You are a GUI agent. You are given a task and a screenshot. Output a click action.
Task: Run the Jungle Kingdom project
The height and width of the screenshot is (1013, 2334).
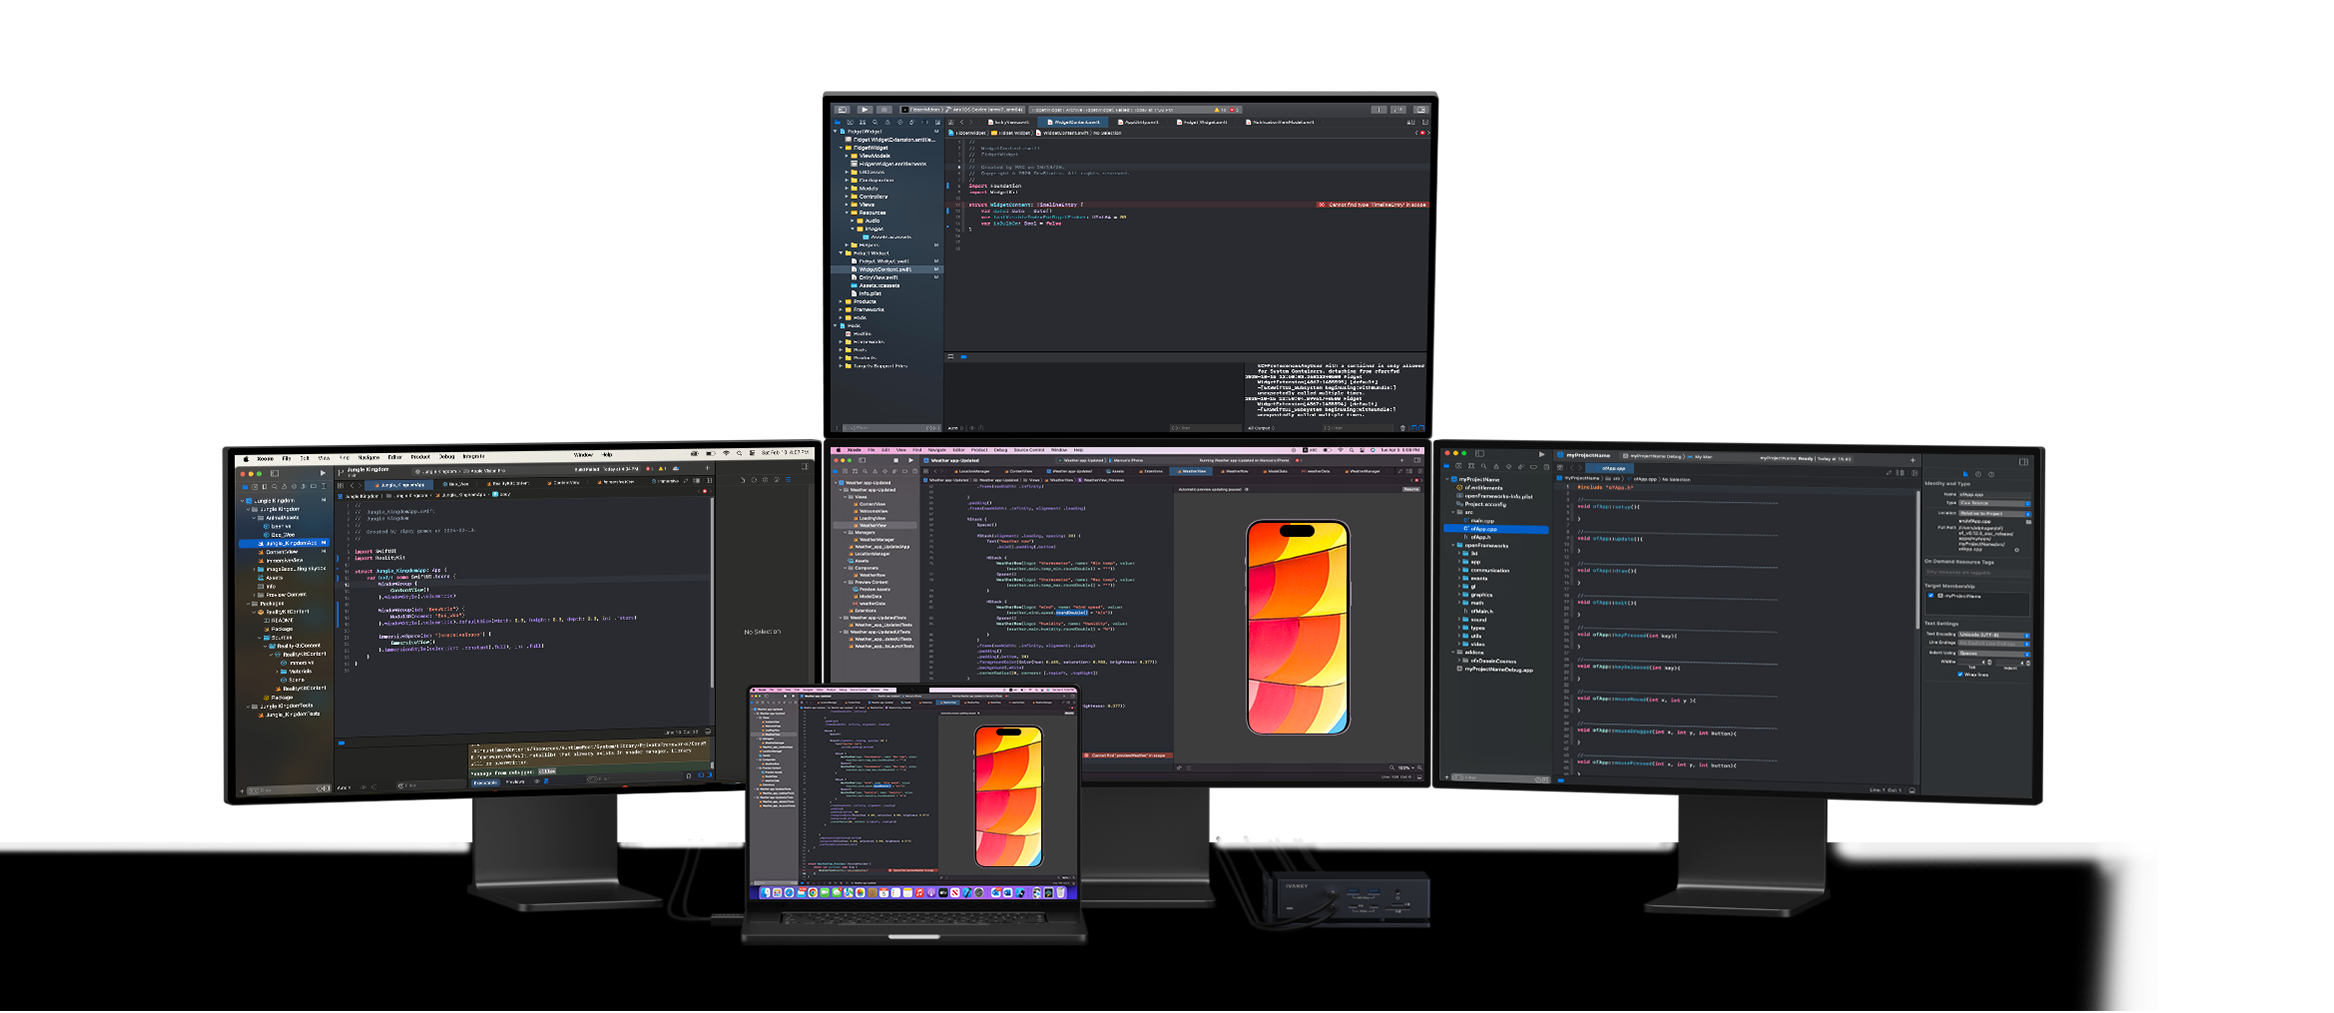[x=322, y=473]
